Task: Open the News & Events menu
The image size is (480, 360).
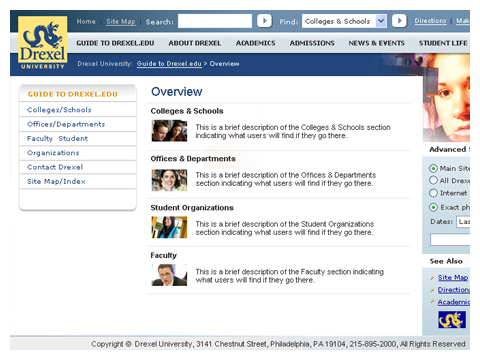Action: [377, 43]
